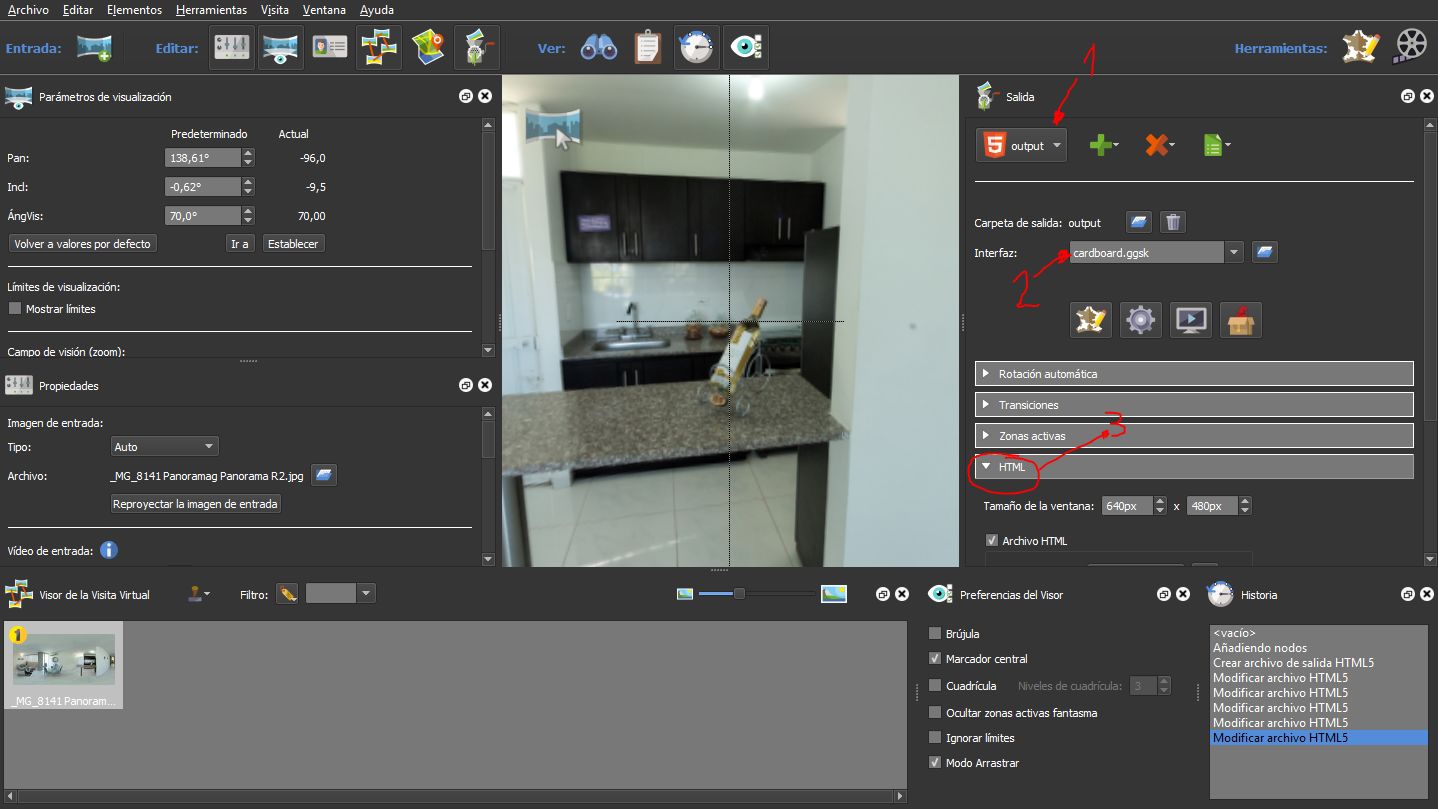The image size is (1438, 809).
Task: Expand the Zonas activas section
Action: tap(1194, 435)
